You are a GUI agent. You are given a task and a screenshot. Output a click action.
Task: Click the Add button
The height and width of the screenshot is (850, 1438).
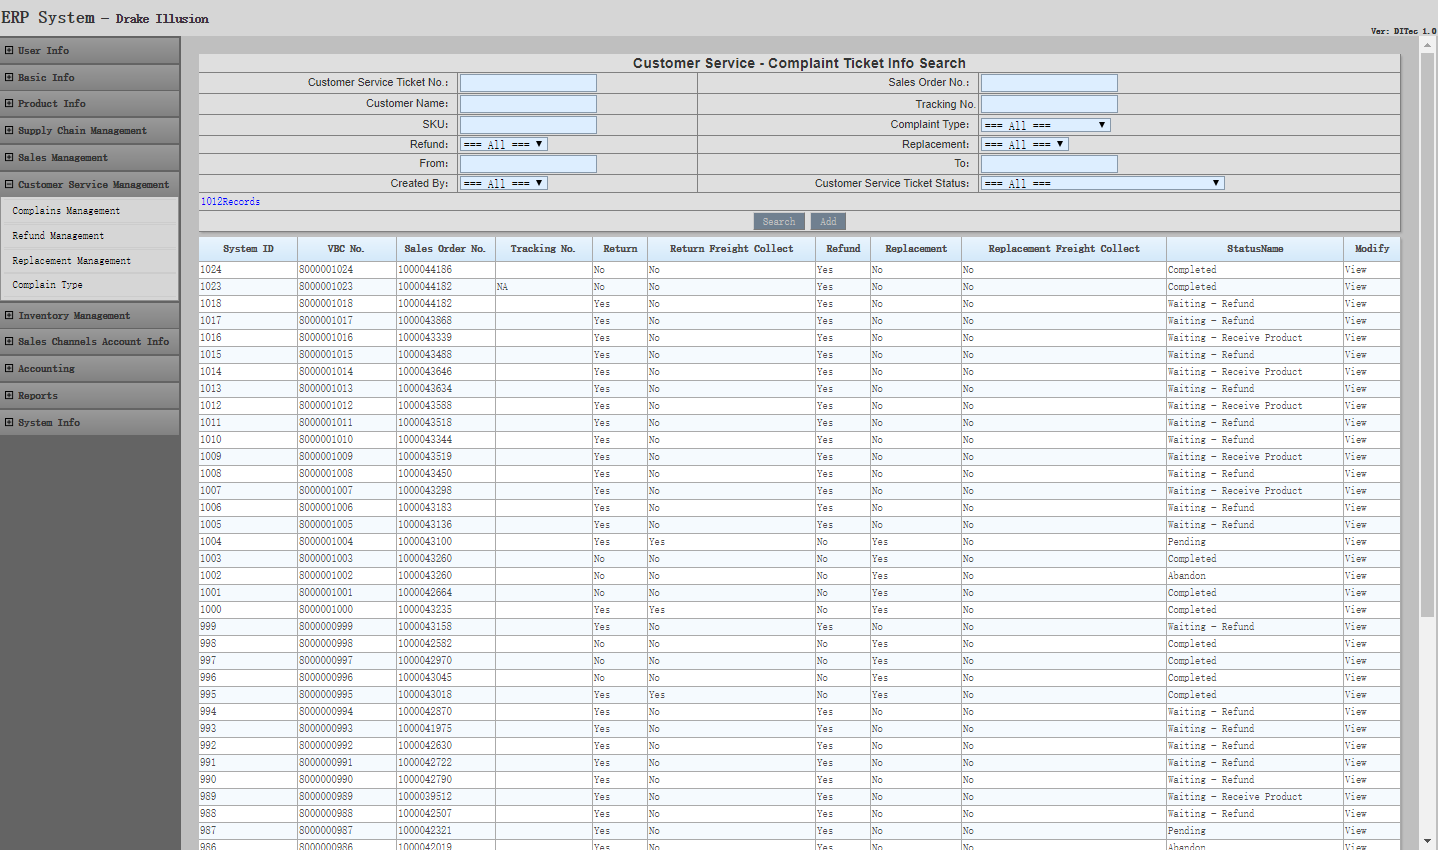click(x=828, y=222)
